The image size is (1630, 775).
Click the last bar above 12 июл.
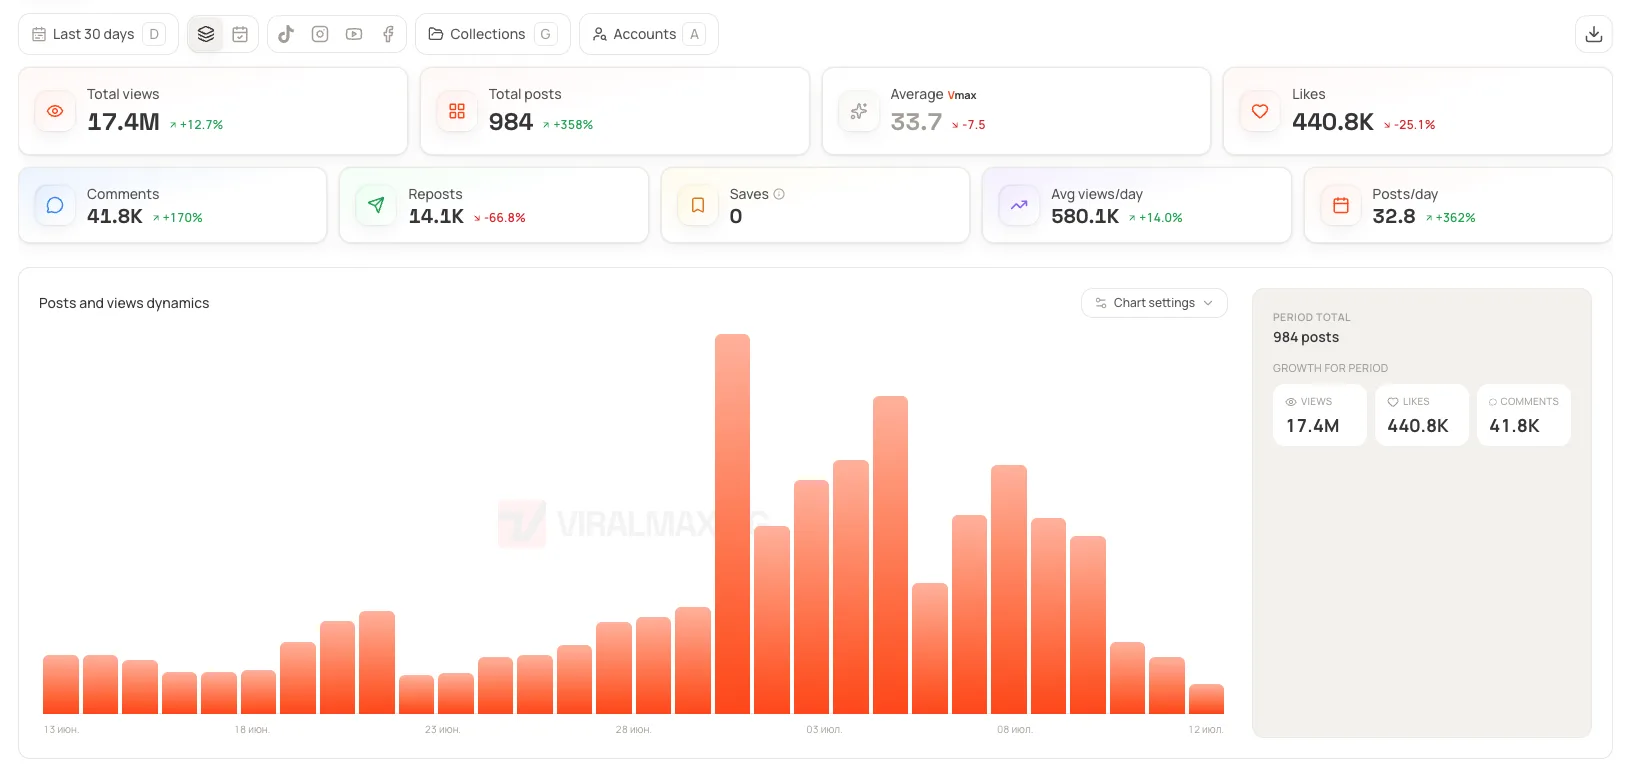pos(1206,699)
